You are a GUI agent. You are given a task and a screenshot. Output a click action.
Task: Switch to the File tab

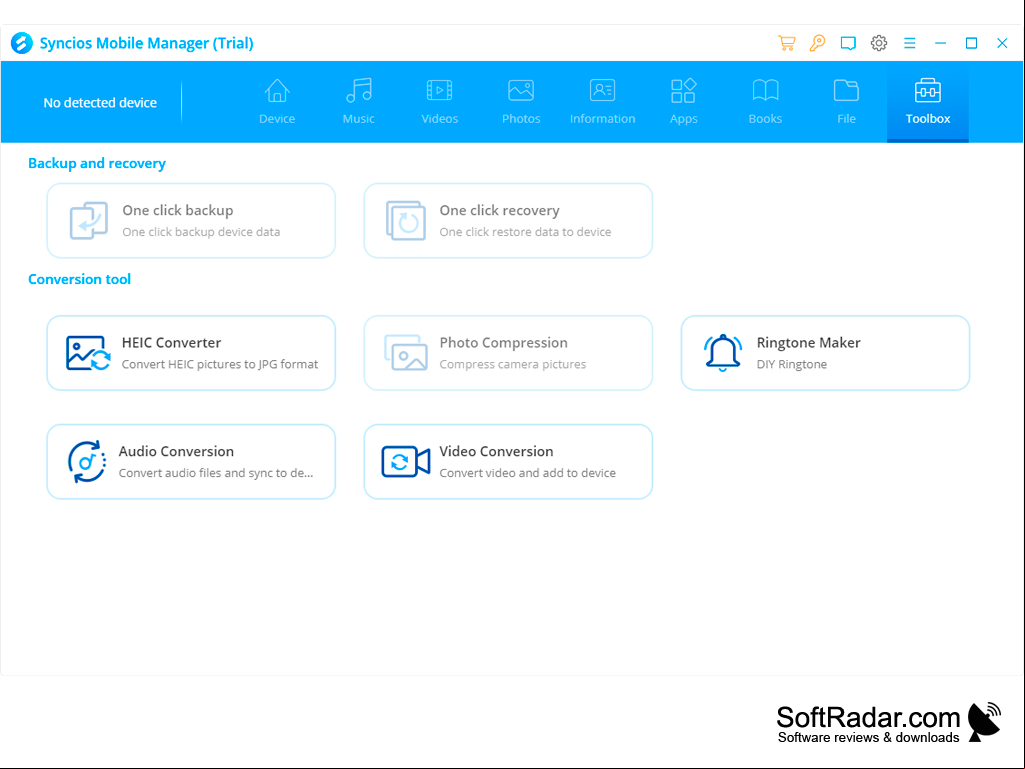[x=847, y=101]
